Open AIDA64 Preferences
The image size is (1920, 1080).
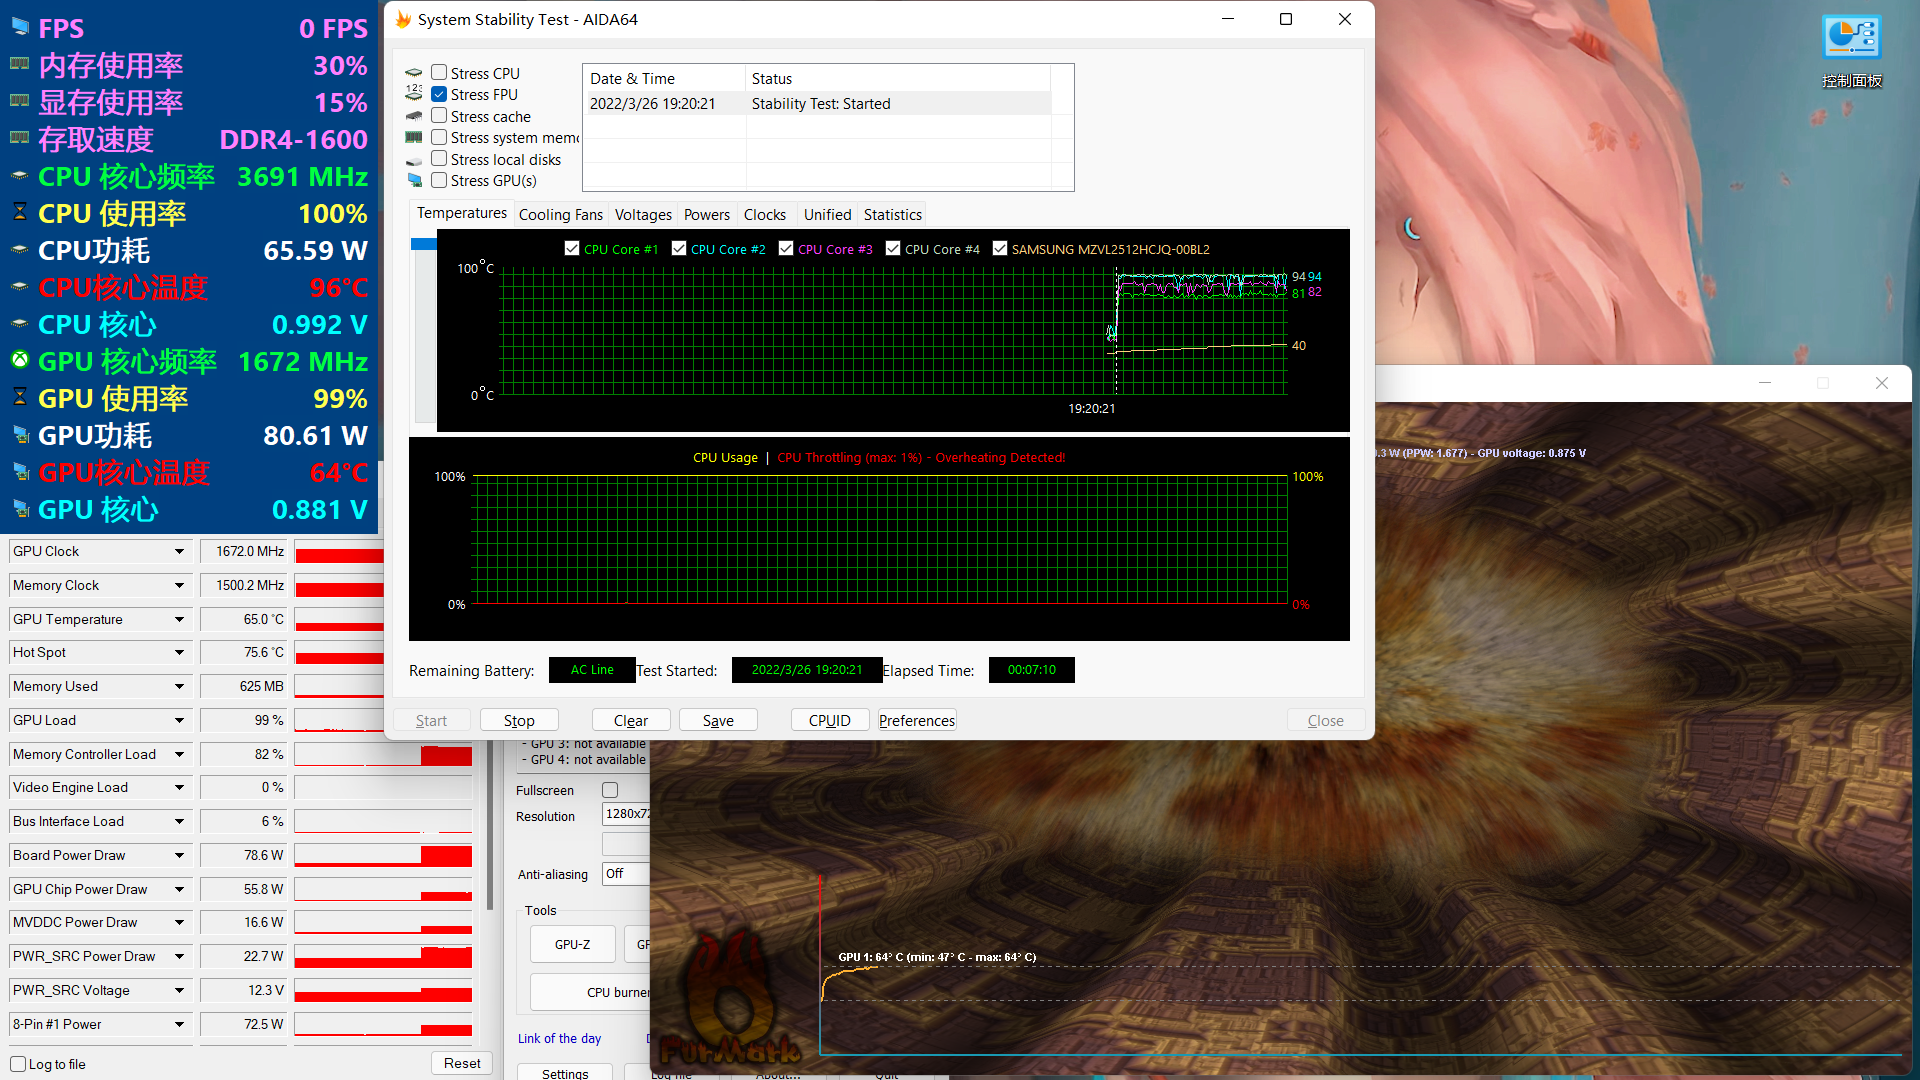pos(917,720)
